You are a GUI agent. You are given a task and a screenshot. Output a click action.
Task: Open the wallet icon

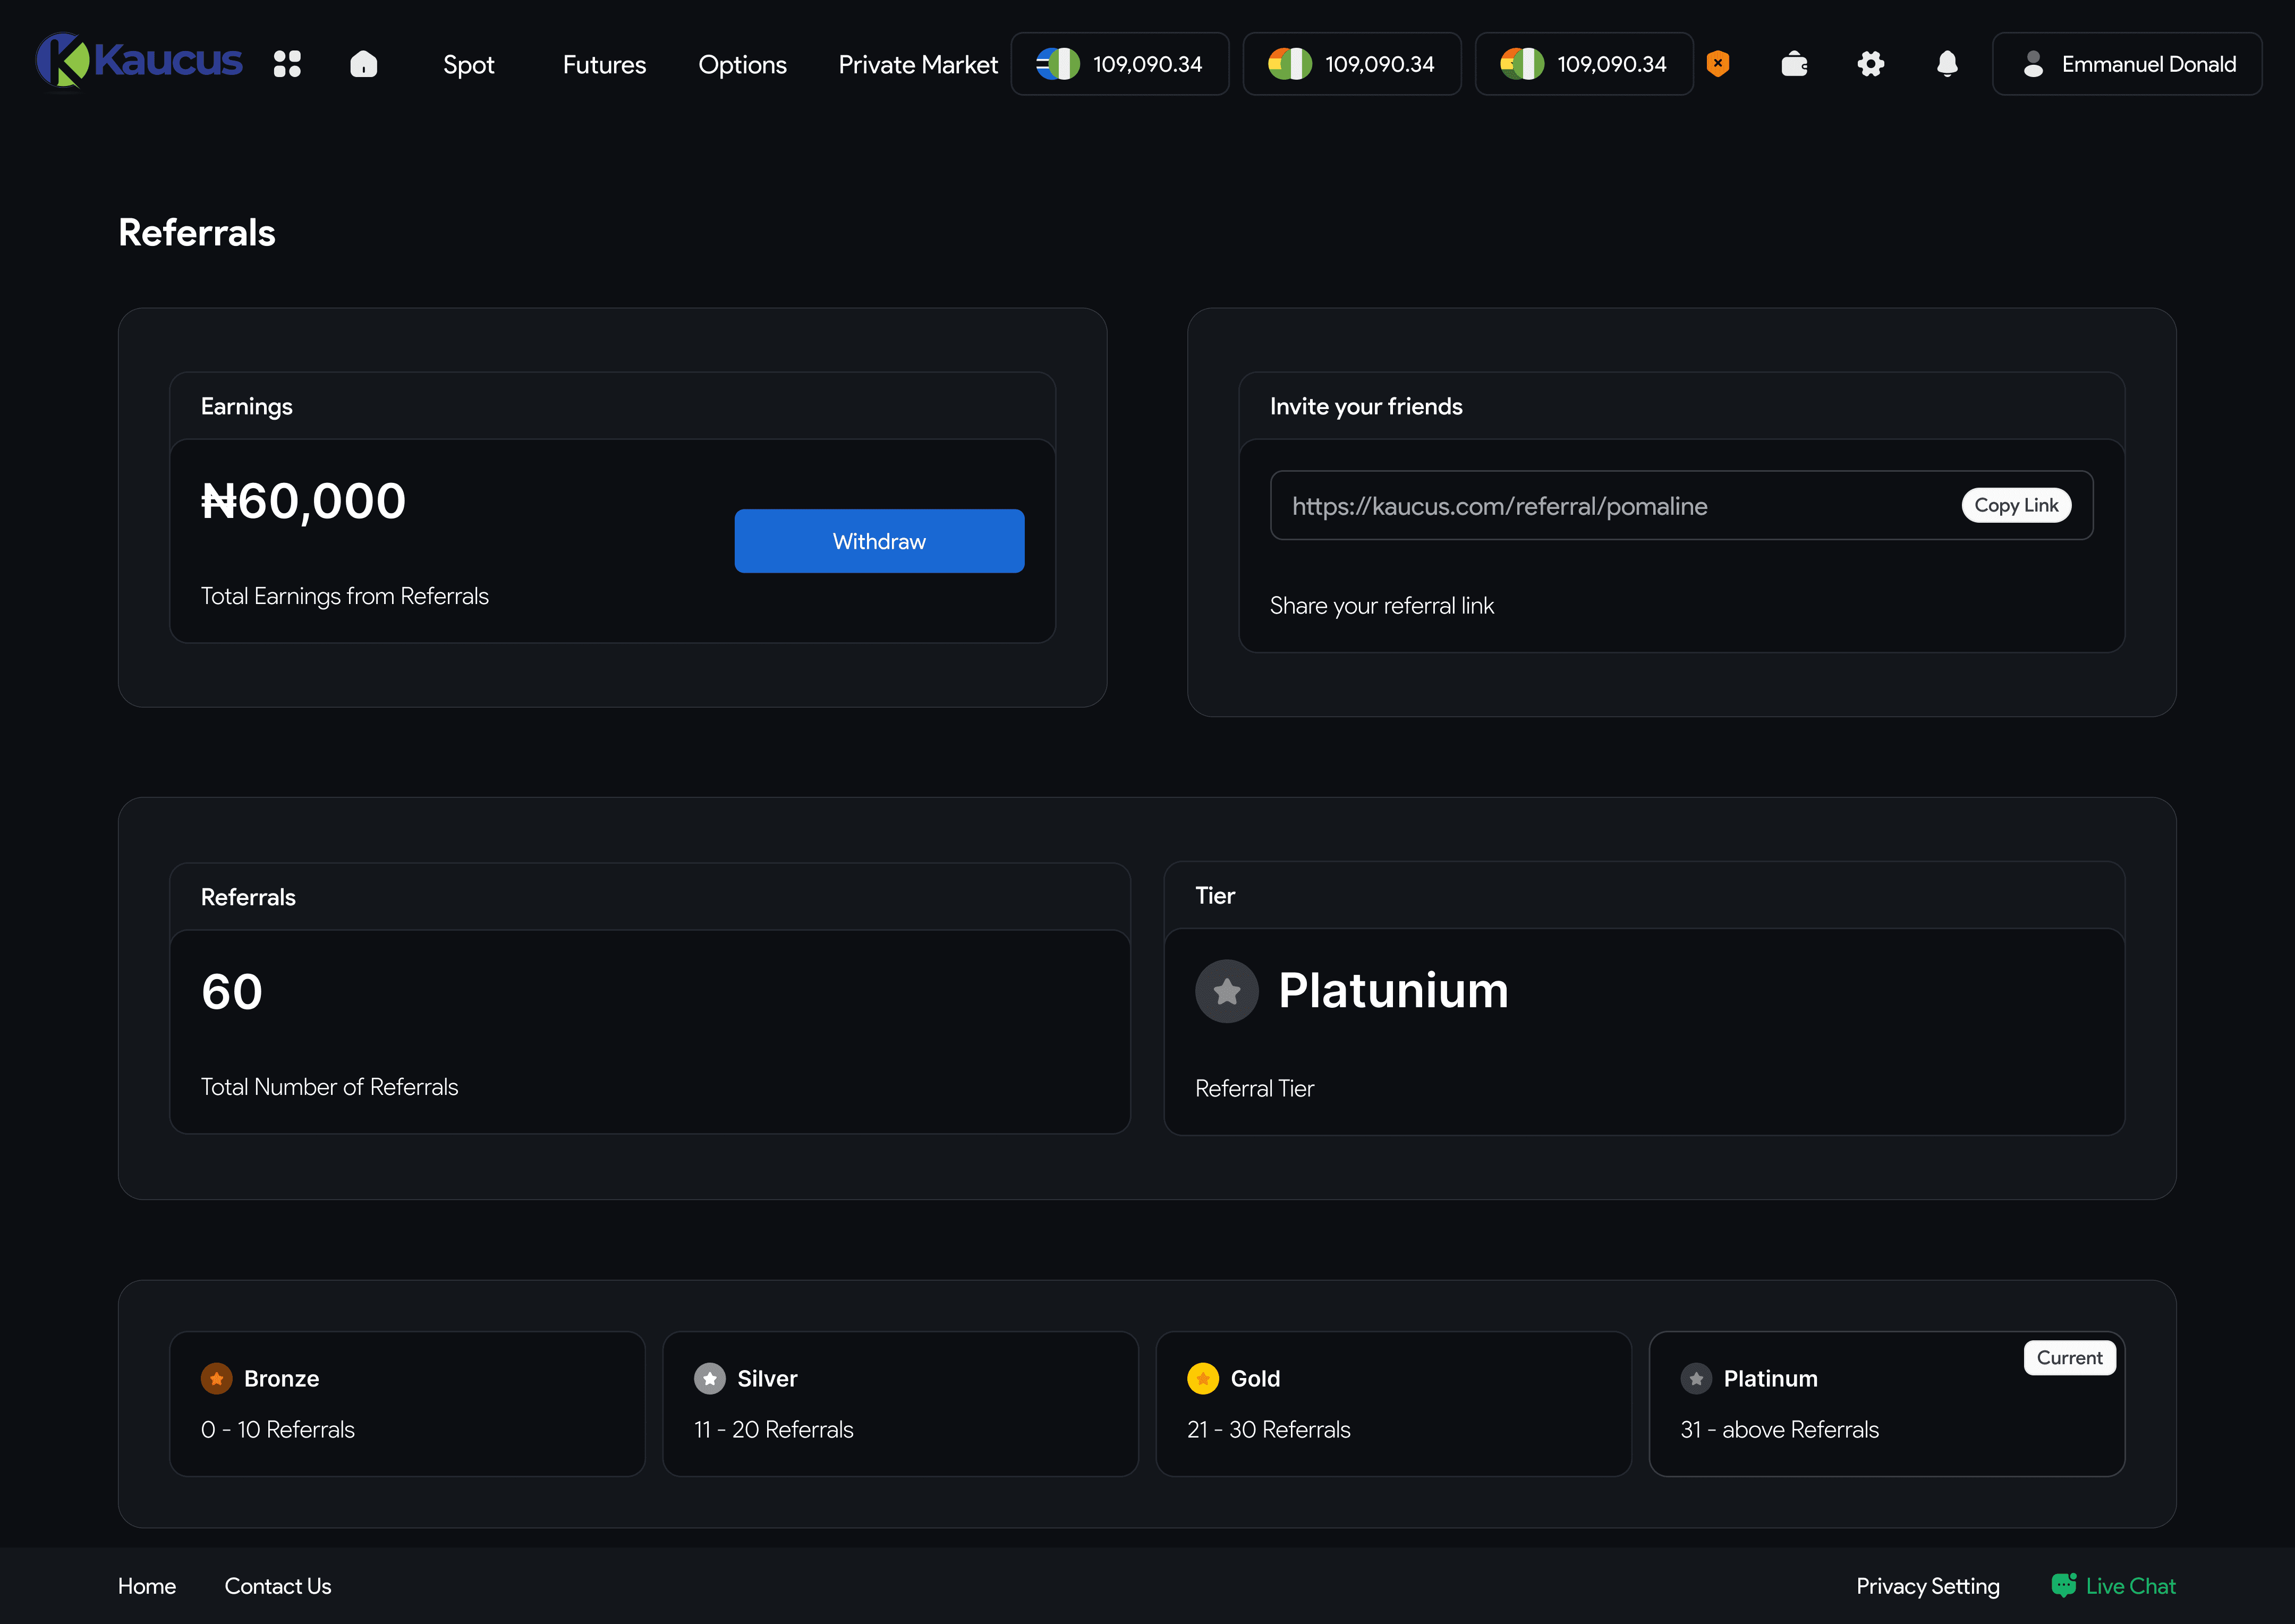1794,64
